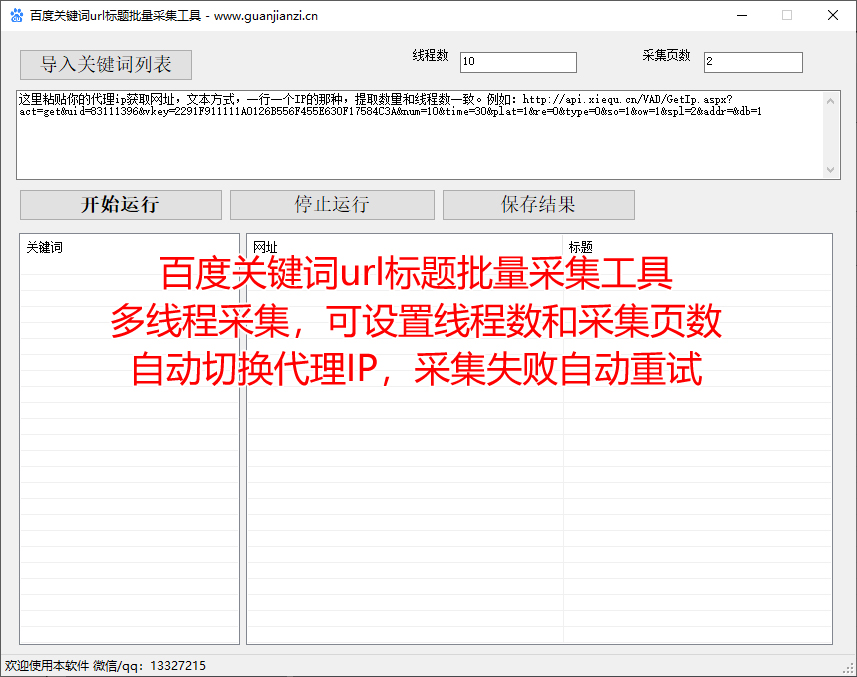The width and height of the screenshot is (857, 677).
Task: Click the 线程数 label
Action: pos(430,55)
